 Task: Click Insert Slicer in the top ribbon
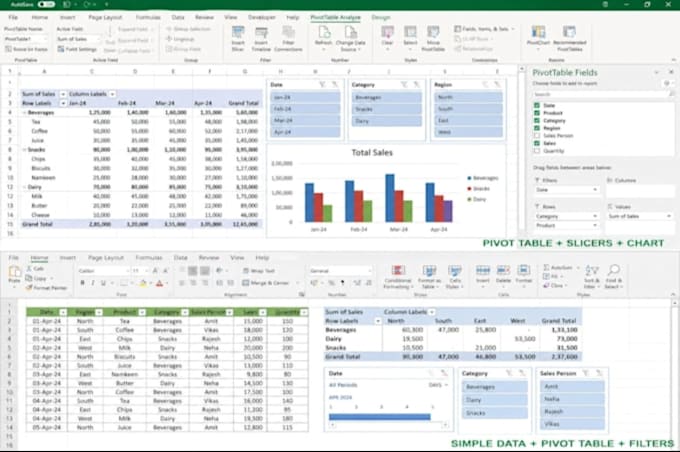[238, 38]
